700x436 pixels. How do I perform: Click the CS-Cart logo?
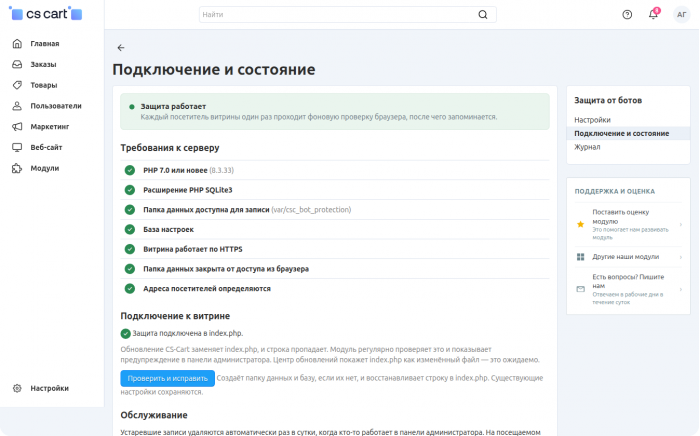(46, 14)
